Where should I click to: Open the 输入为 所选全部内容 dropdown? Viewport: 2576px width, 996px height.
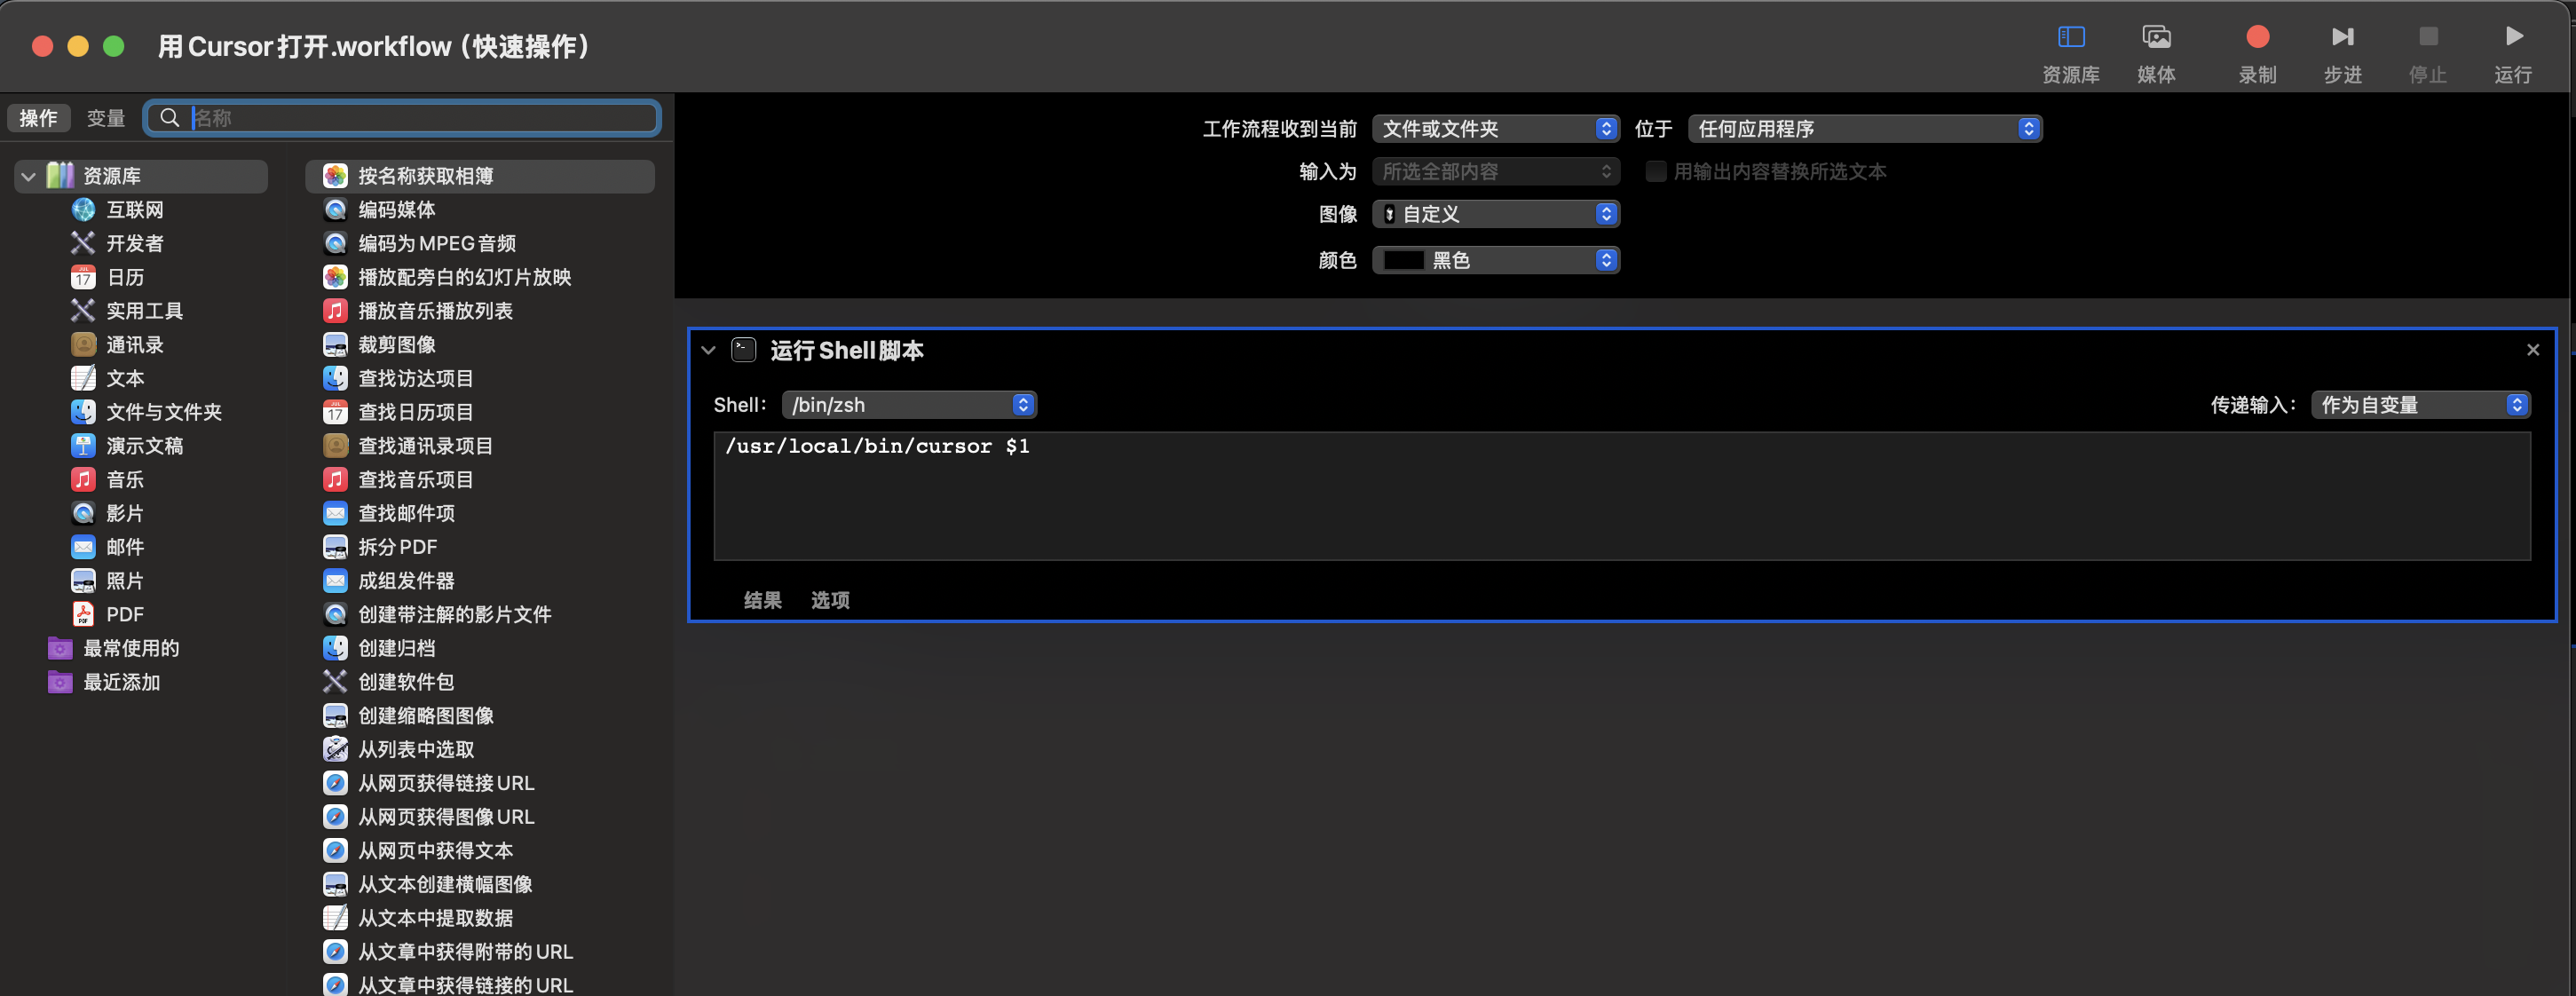[1495, 172]
